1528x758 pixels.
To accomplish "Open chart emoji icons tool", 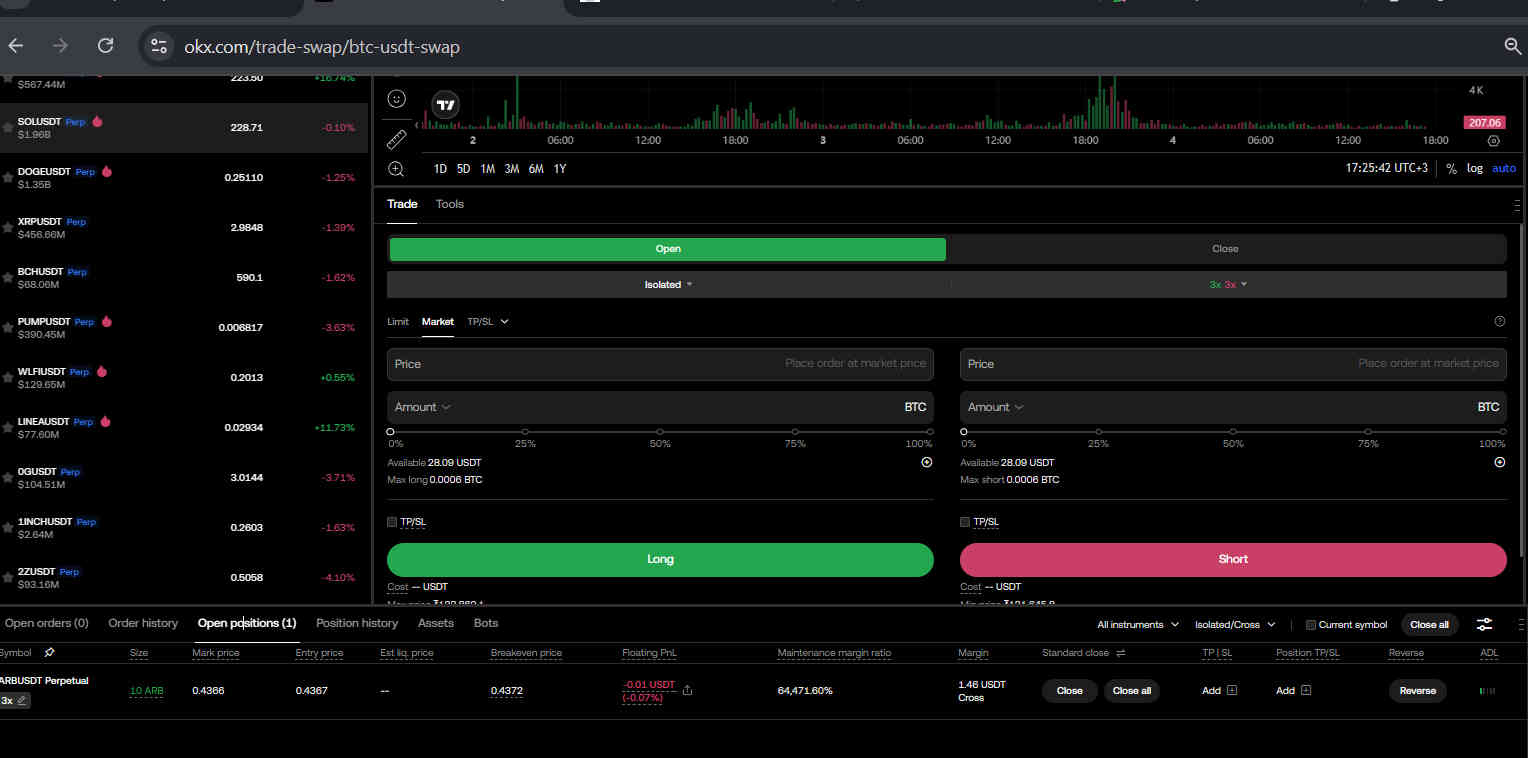I will (396, 99).
